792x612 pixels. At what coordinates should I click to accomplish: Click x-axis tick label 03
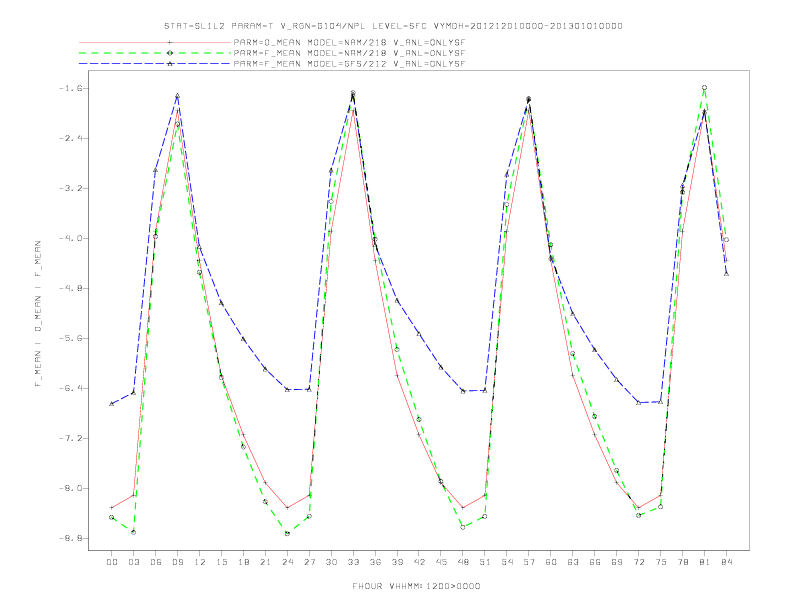click(133, 562)
